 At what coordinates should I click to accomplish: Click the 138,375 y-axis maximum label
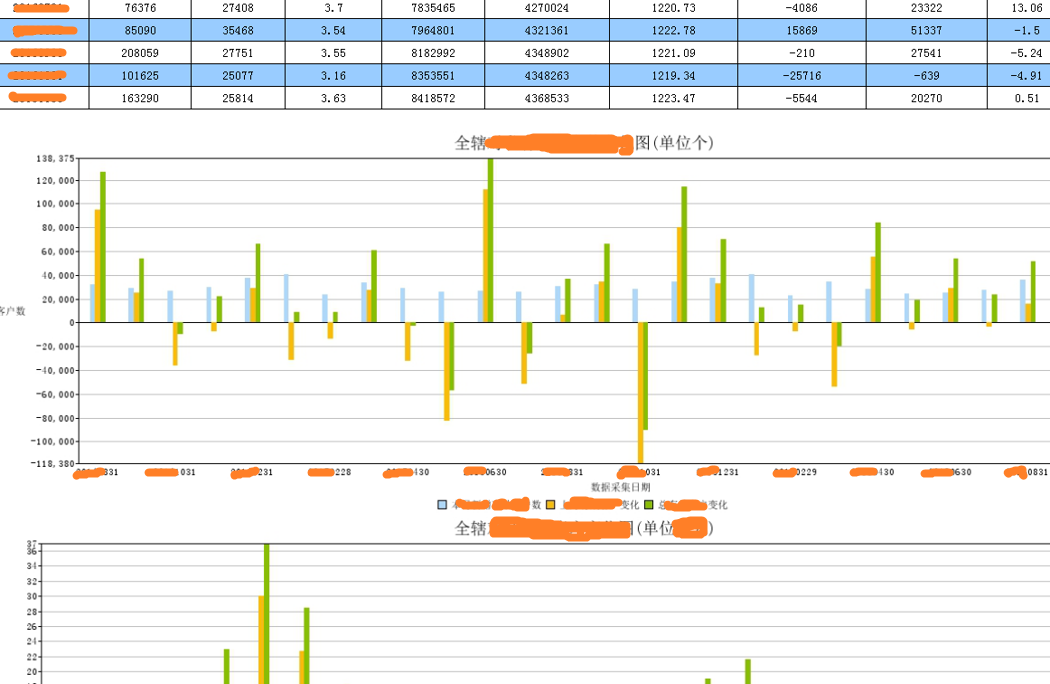53,159
